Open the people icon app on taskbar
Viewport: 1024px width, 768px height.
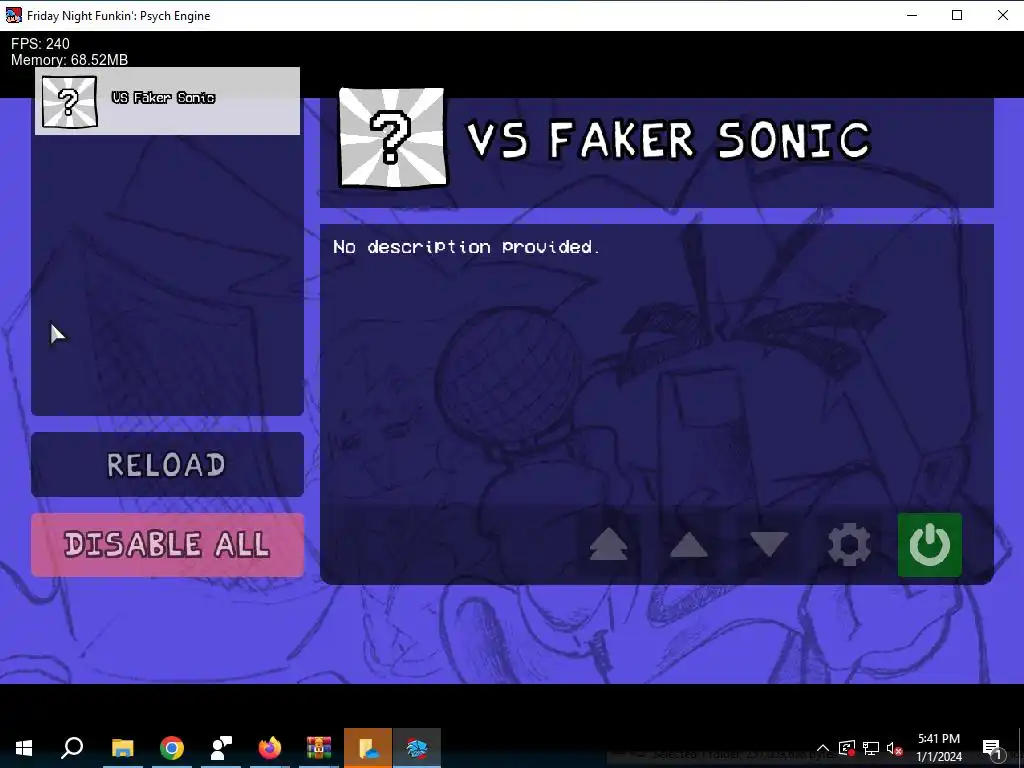click(221, 748)
